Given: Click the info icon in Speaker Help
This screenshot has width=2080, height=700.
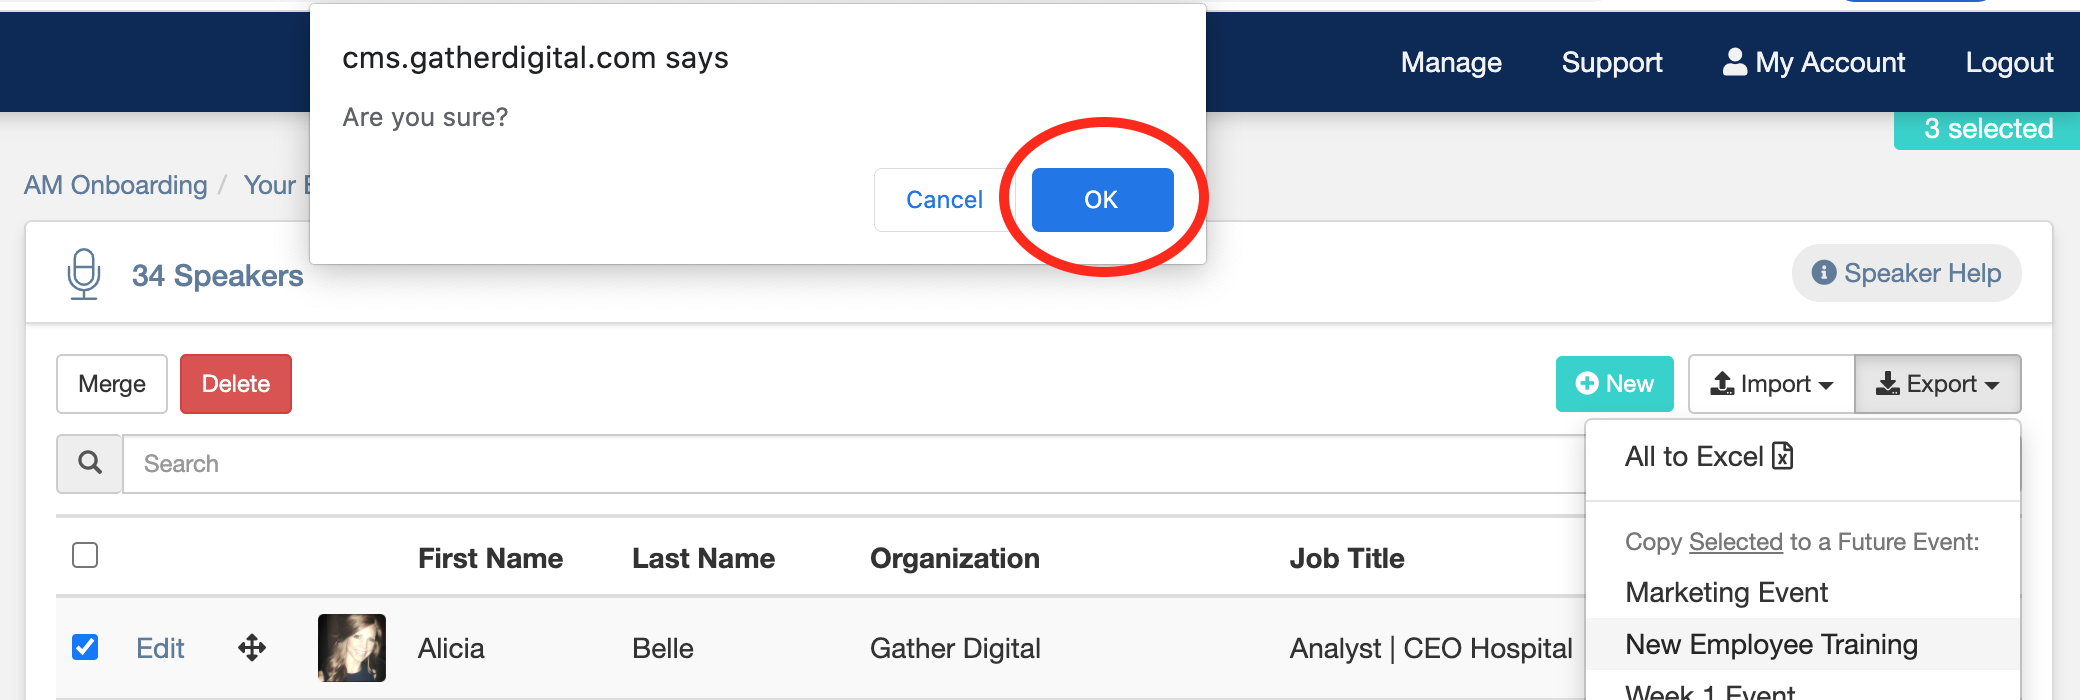Looking at the screenshot, I should 1824,273.
